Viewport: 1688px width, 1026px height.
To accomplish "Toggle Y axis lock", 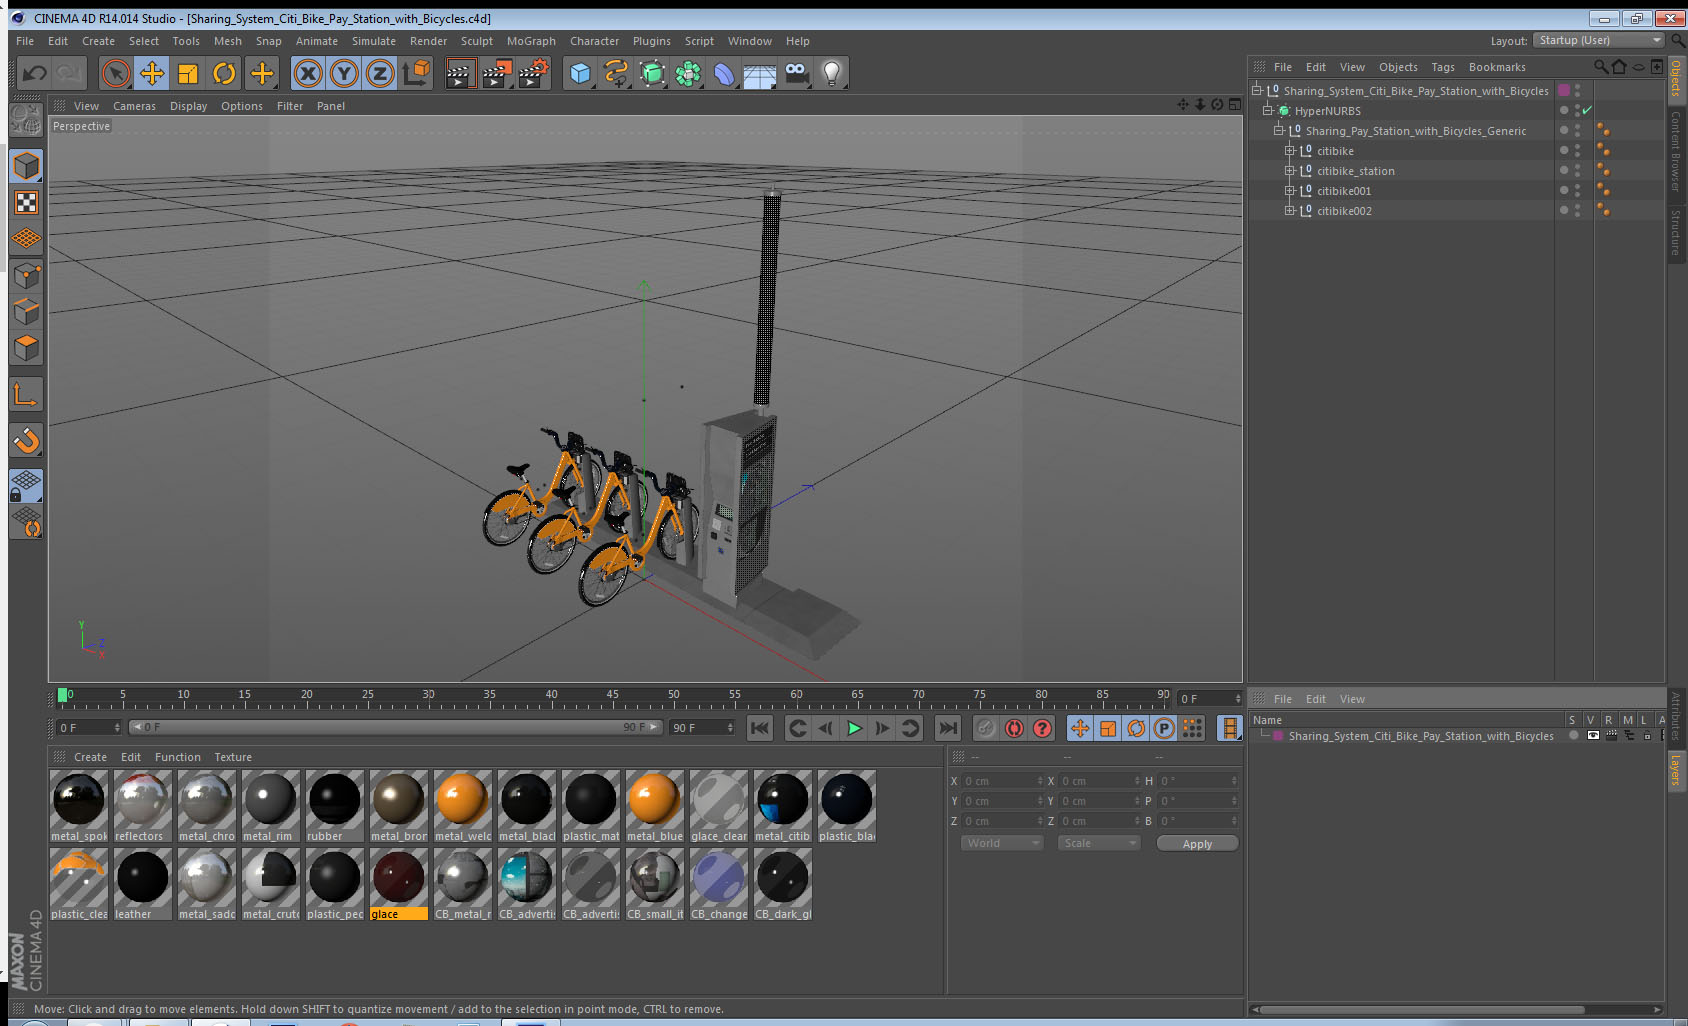I will pos(344,73).
